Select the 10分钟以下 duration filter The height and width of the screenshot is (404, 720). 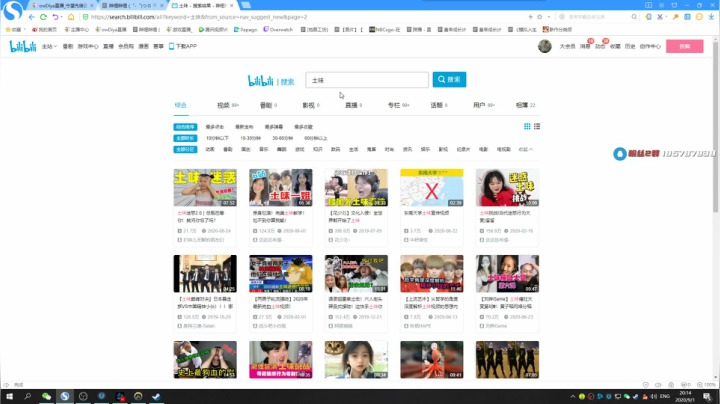point(217,138)
